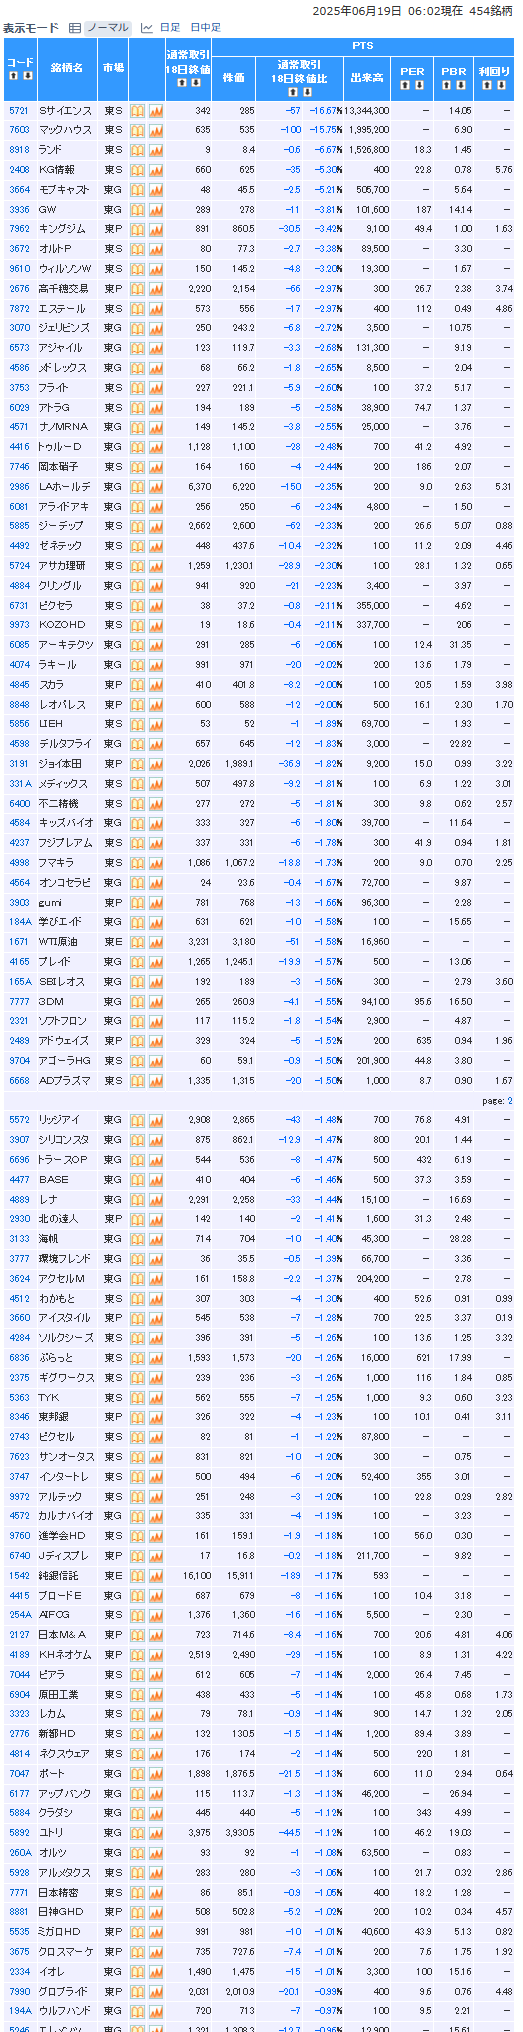This screenshot has height=2032, width=523.
Task: Open the book icon for 5721 Sサイエンス
Action: (138, 110)
